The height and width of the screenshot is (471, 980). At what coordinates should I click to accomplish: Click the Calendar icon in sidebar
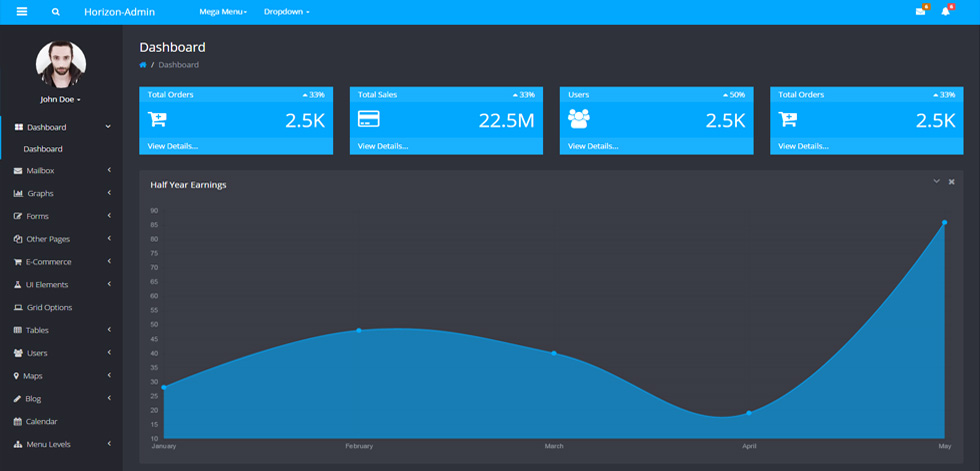tap(18, 422)
